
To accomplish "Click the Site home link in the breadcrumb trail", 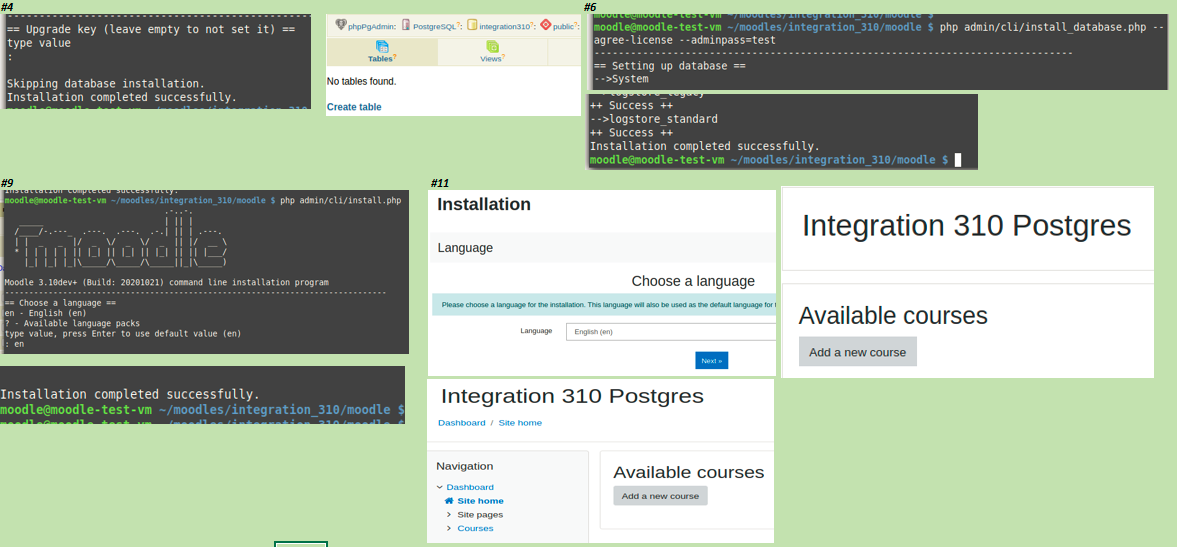I will 520,422.
